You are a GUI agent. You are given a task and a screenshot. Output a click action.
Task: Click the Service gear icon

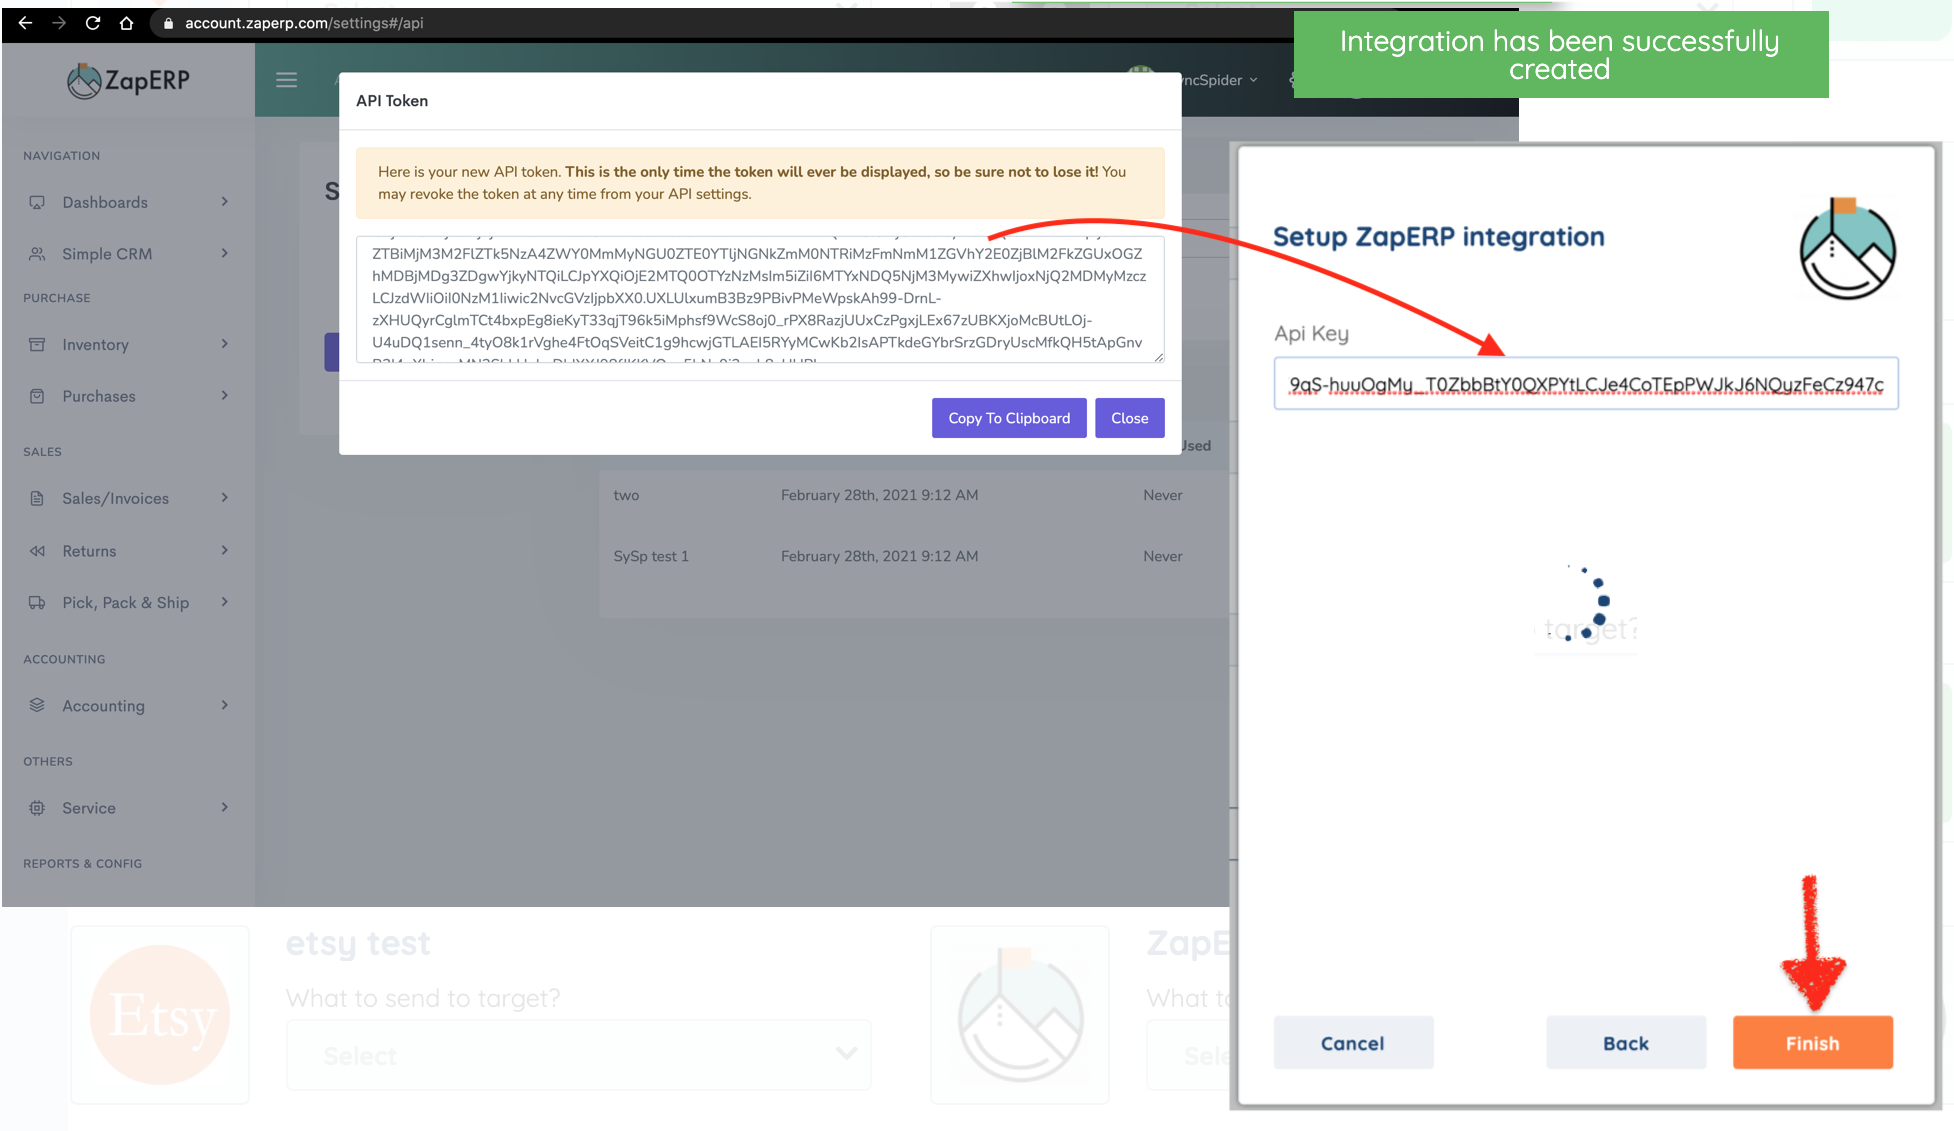click(37, 808)
